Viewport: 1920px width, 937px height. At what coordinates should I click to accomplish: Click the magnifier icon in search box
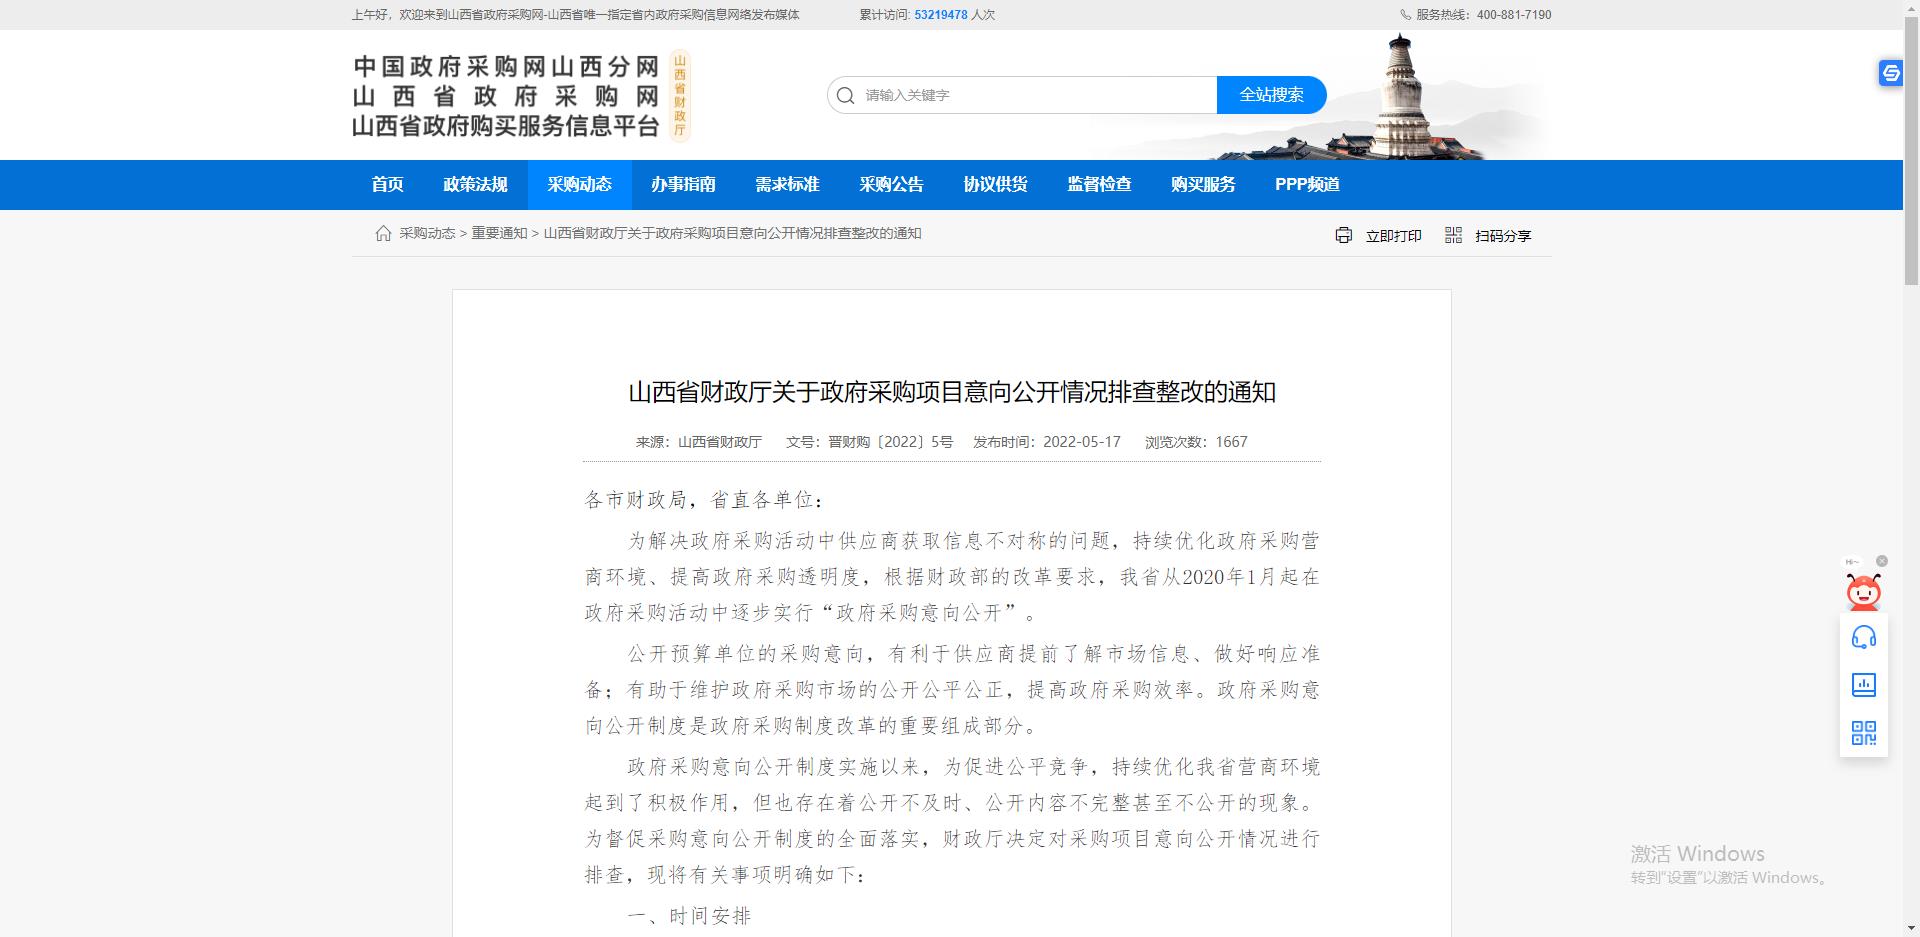pyautogui.click(x=846, y=96)
